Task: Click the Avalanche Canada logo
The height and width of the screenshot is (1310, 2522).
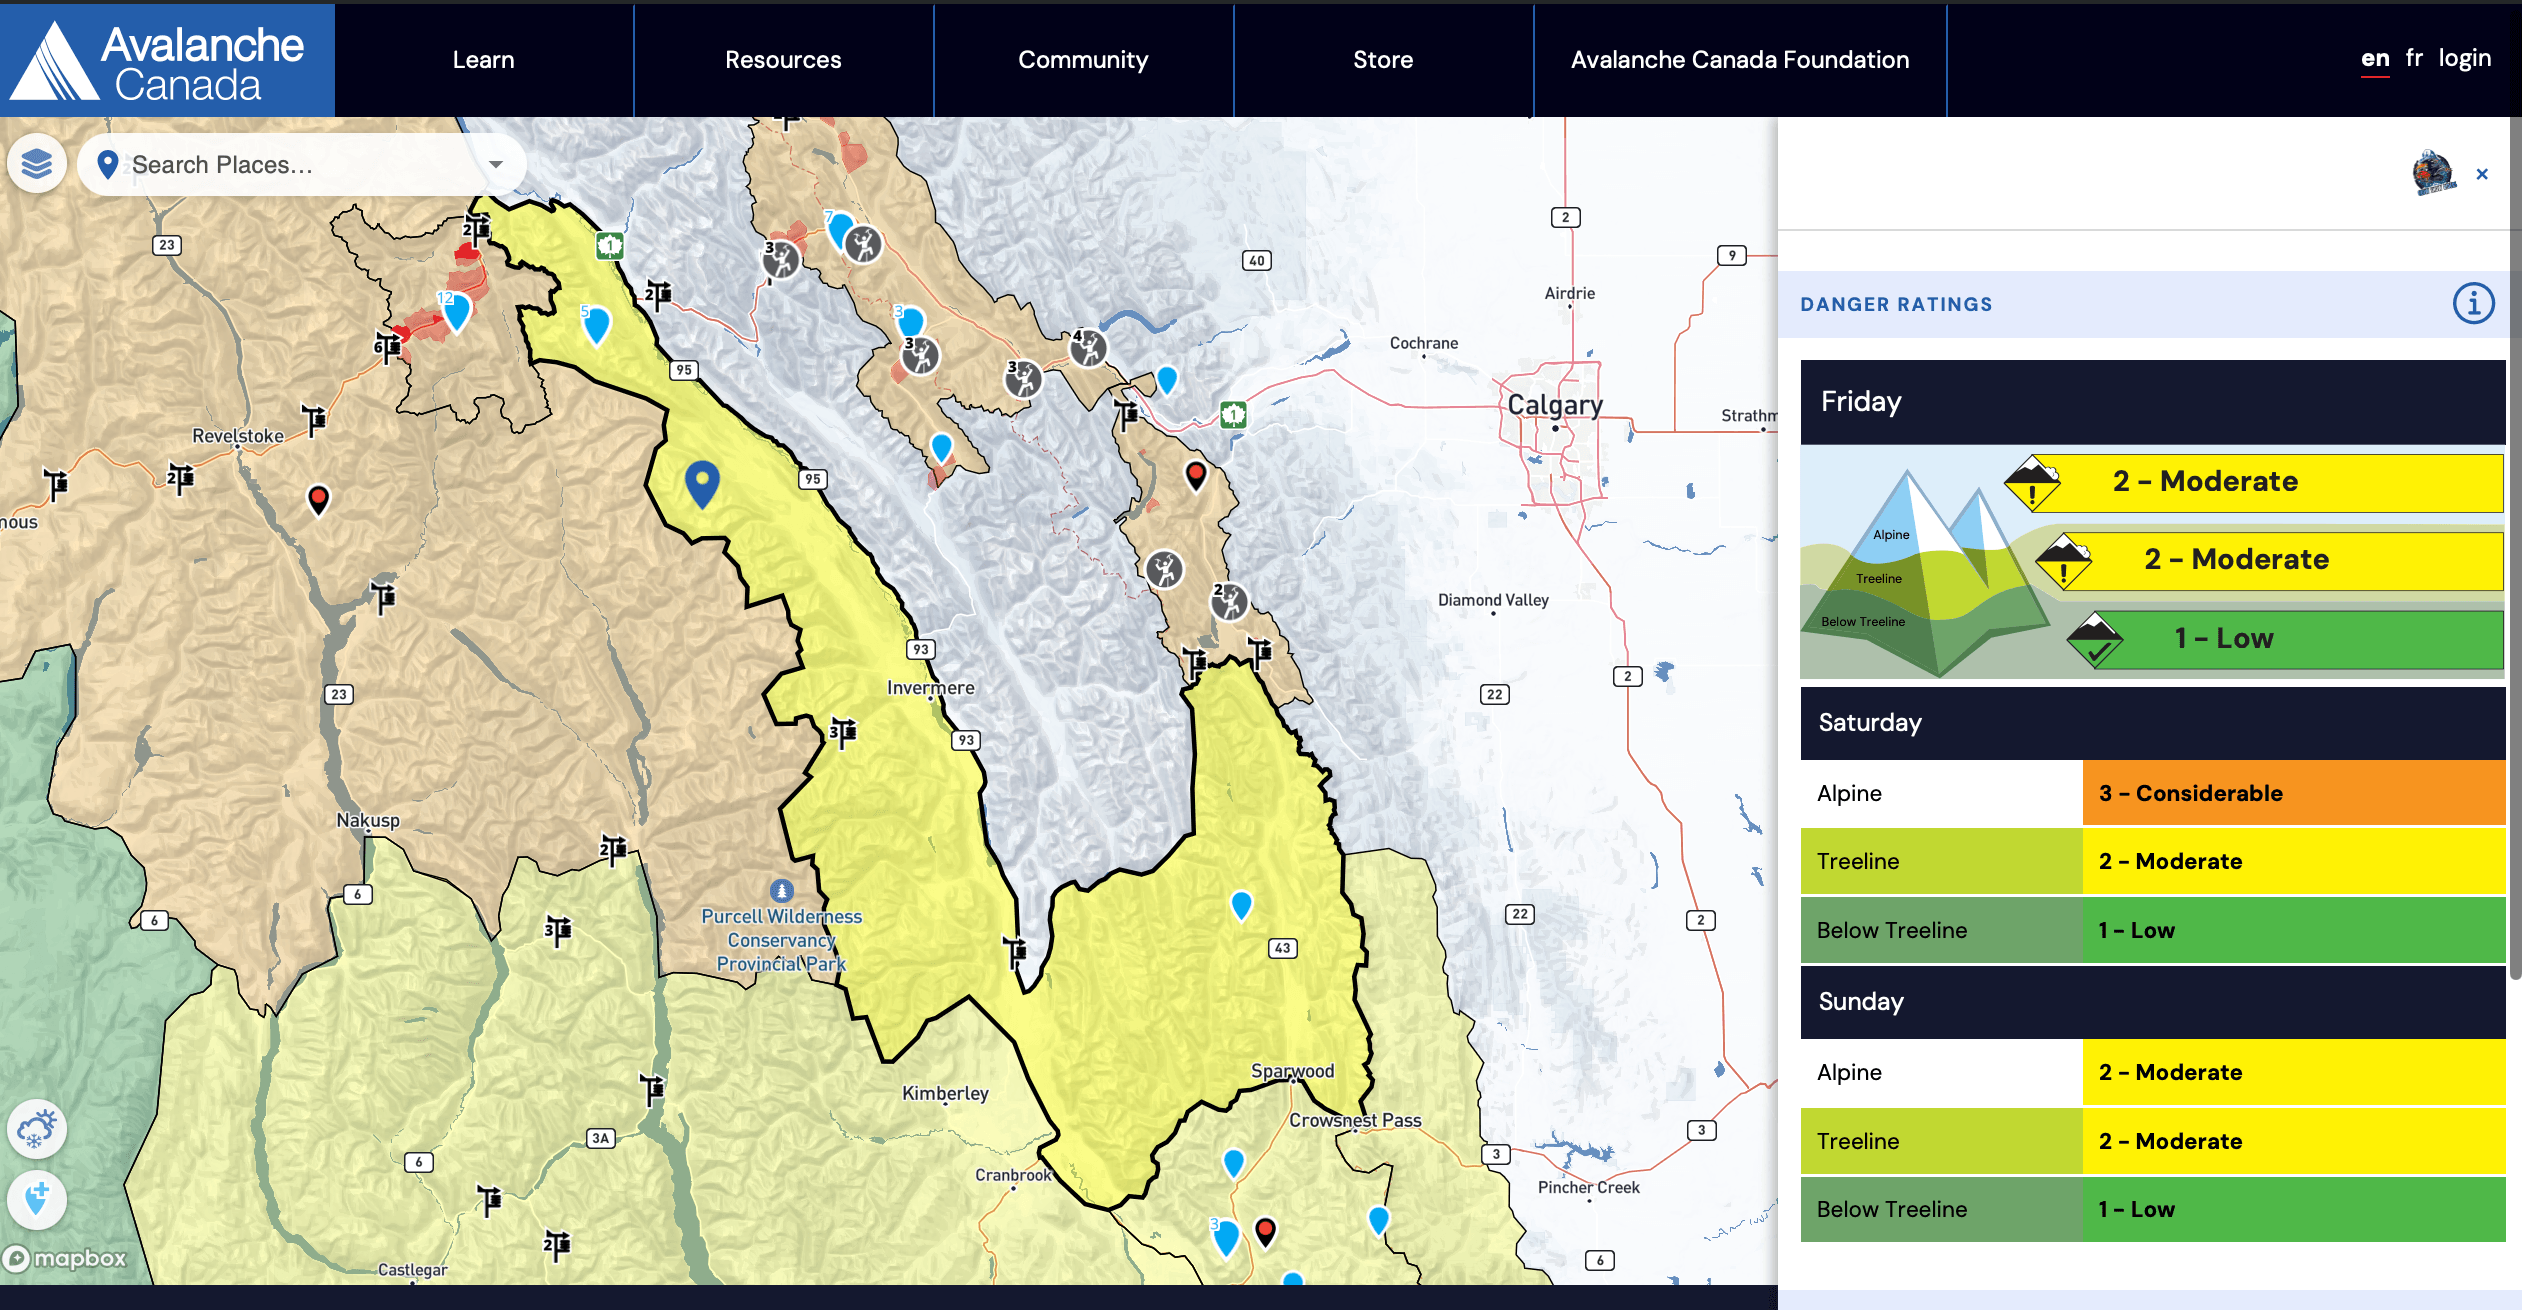Action: (167, 60)
